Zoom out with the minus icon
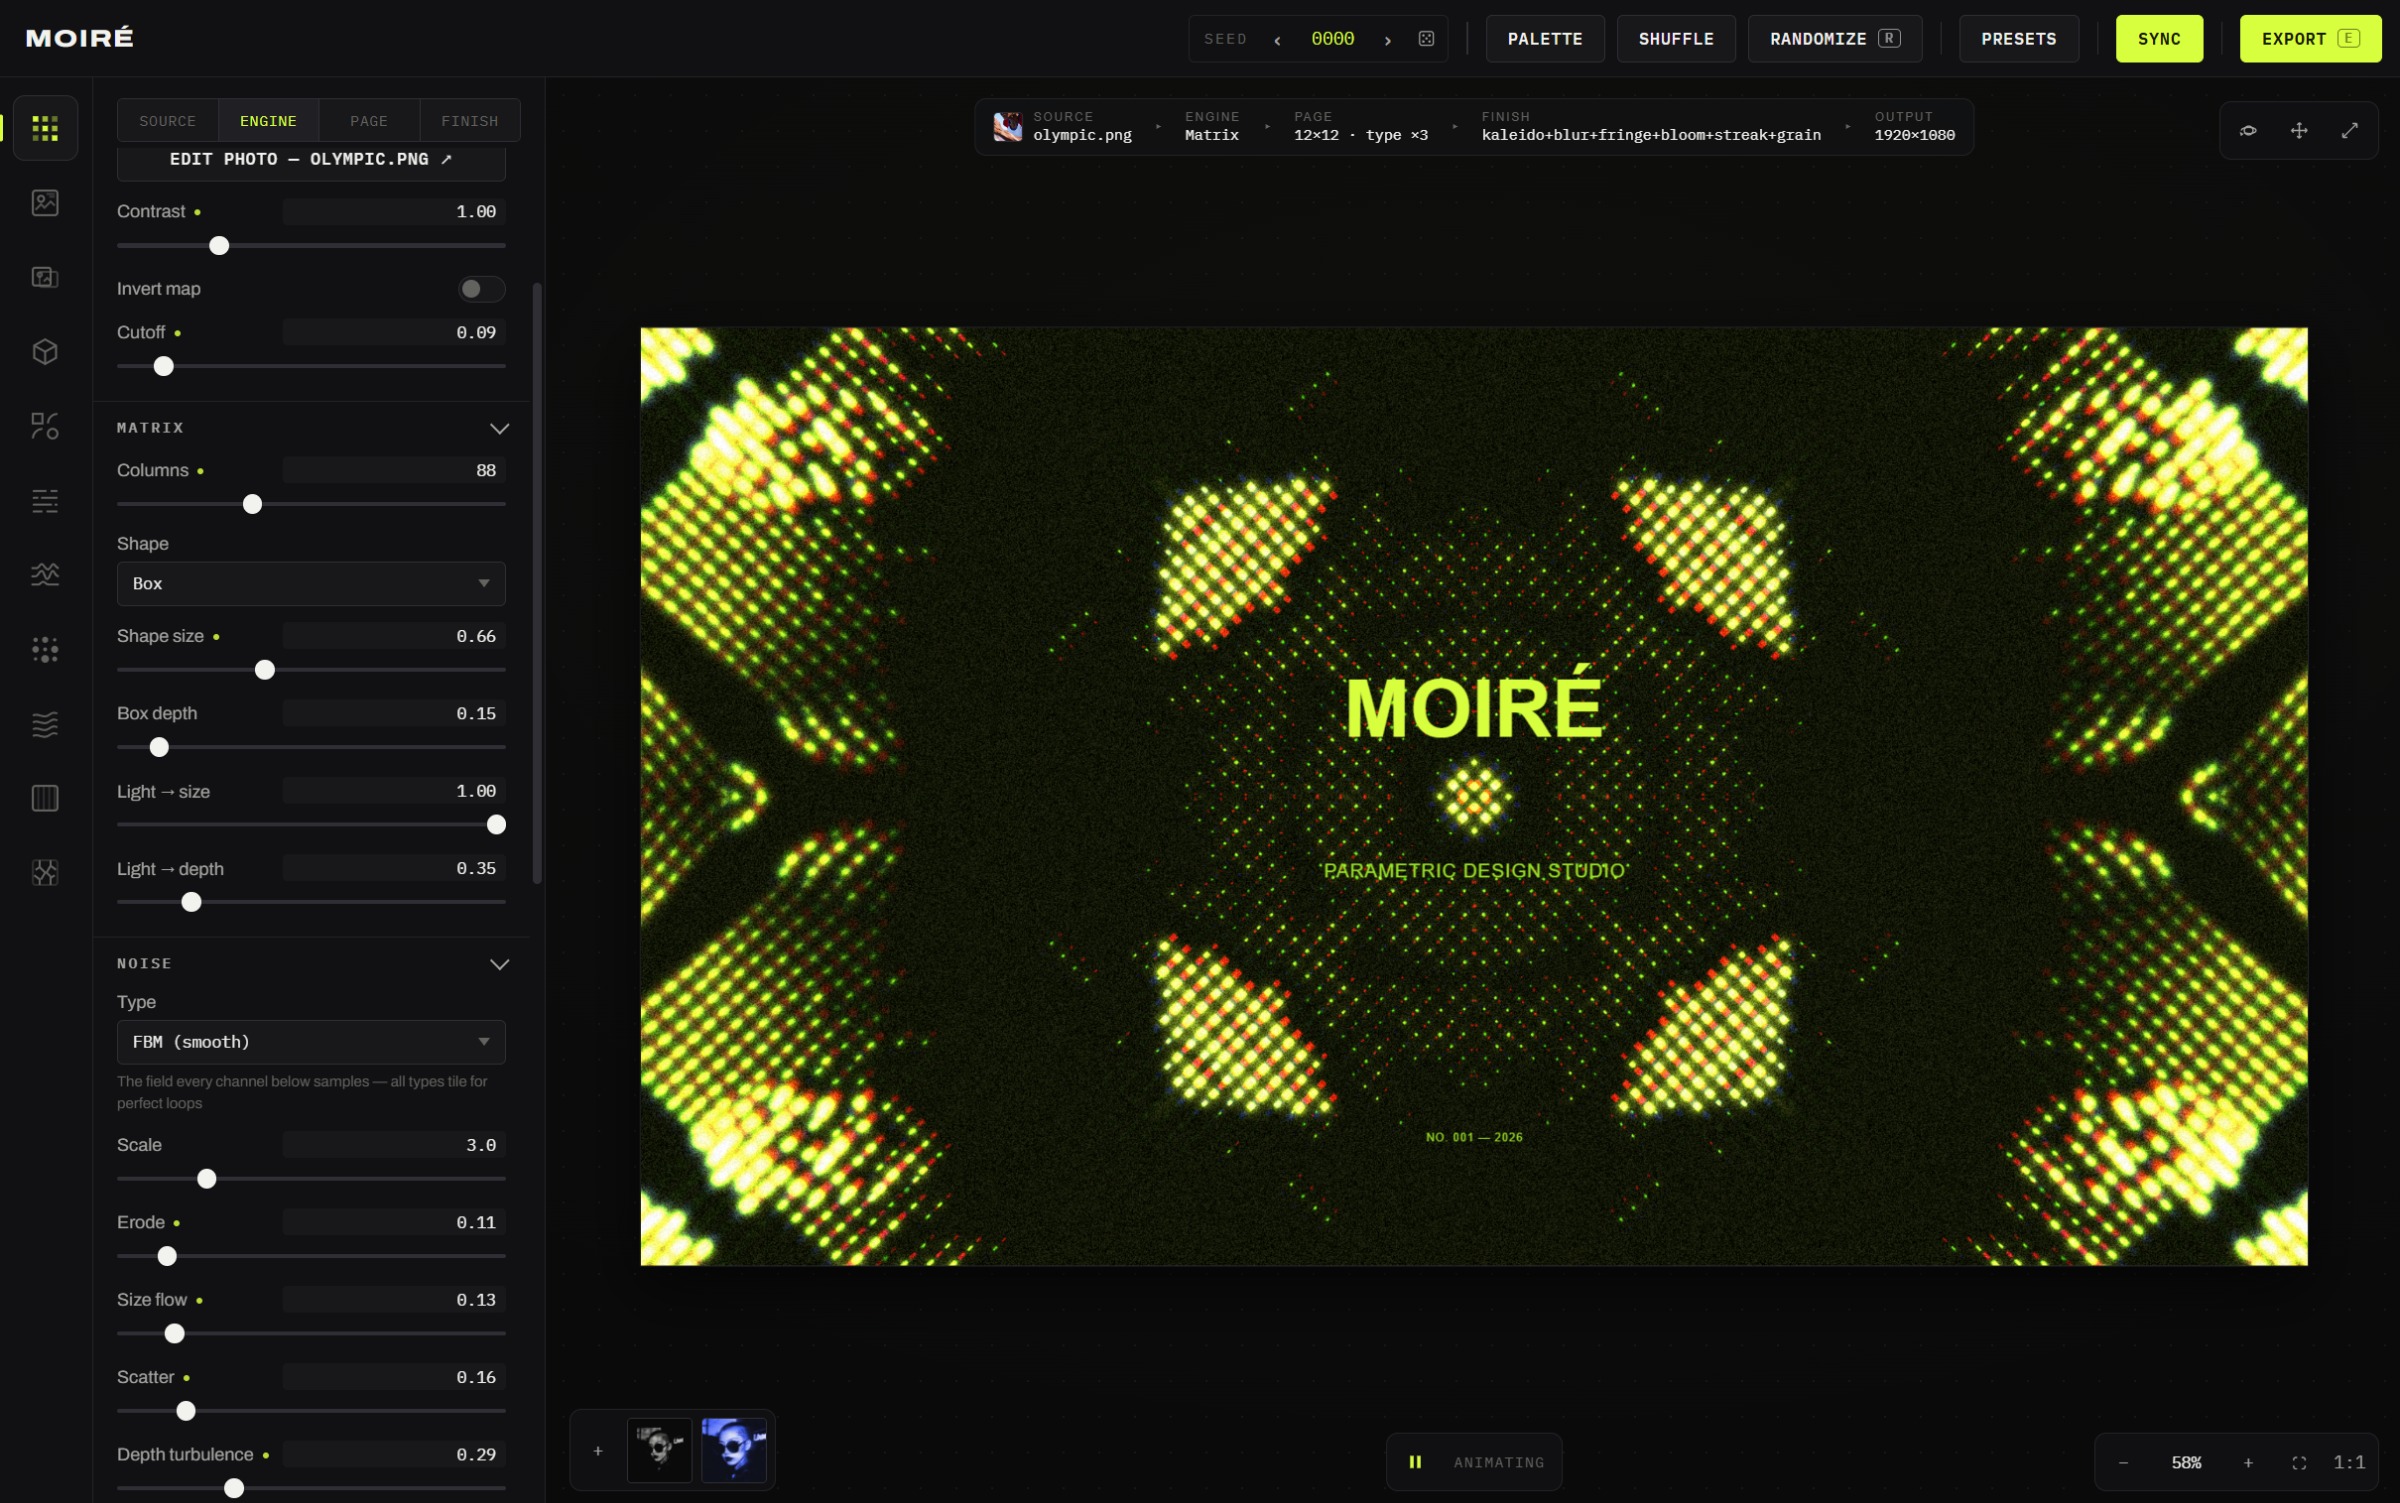Viewport: 2400px width, 1503px height. (2123, 1463)
